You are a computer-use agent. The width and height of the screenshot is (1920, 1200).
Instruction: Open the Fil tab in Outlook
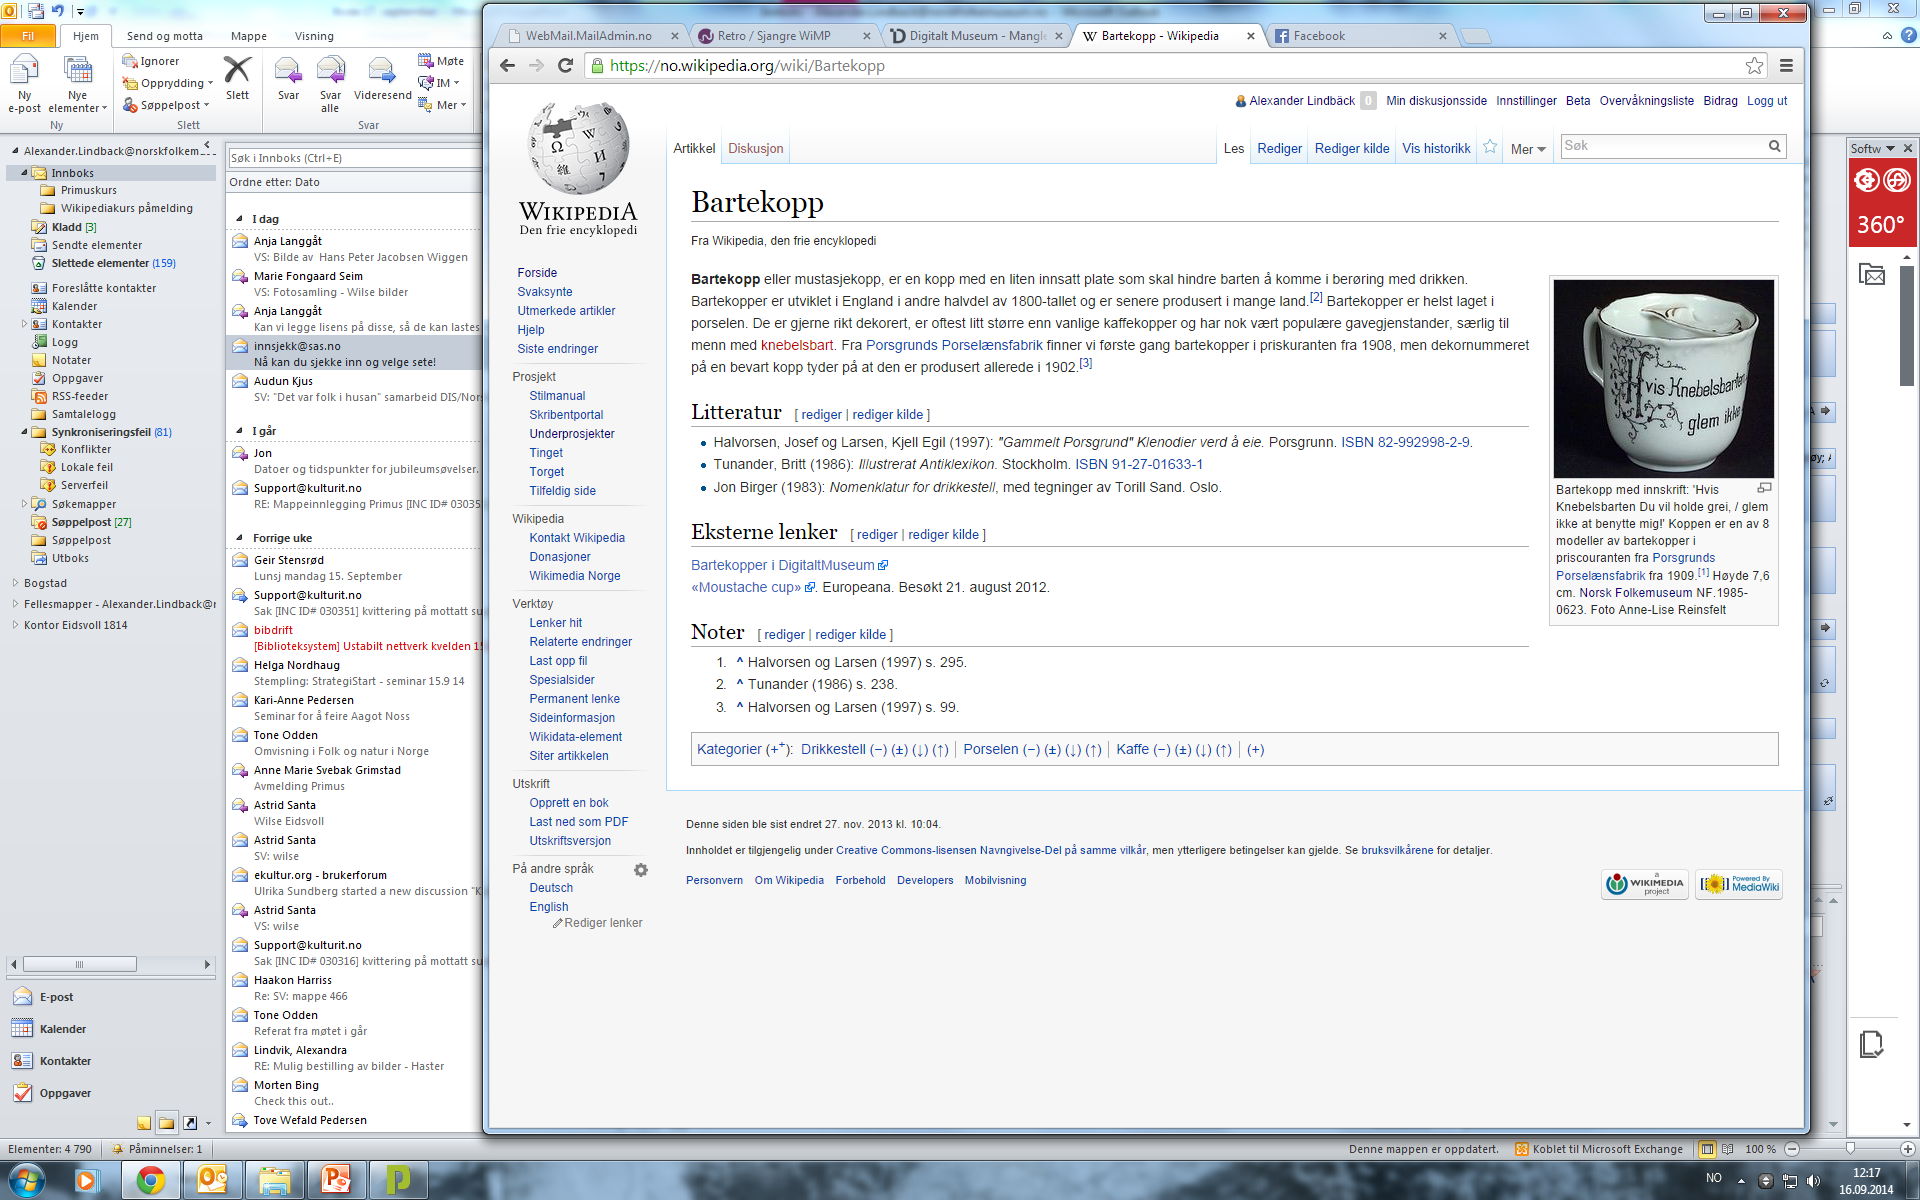point(28,36)
